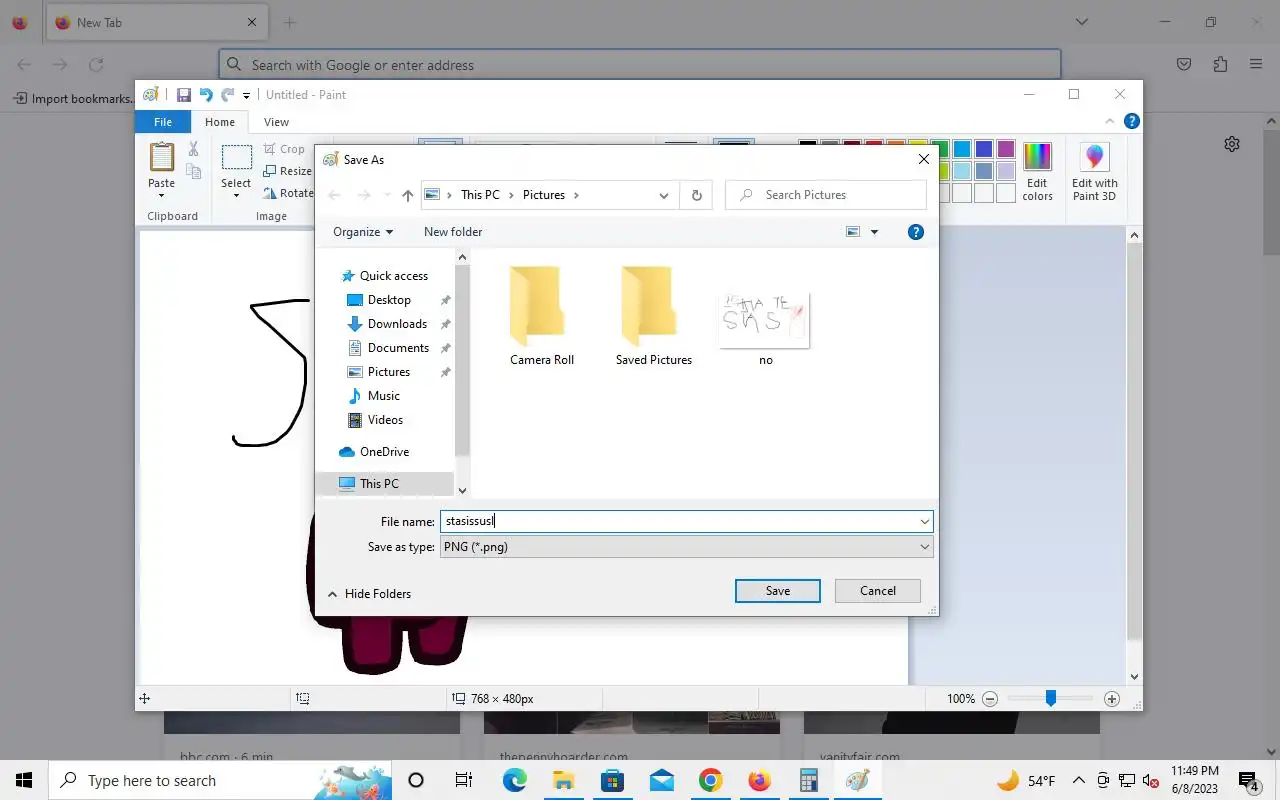This screenshot has width=1280, height=800.
Task: Click the Redo arrow in Paint's title bar
Action: (228, 95)
